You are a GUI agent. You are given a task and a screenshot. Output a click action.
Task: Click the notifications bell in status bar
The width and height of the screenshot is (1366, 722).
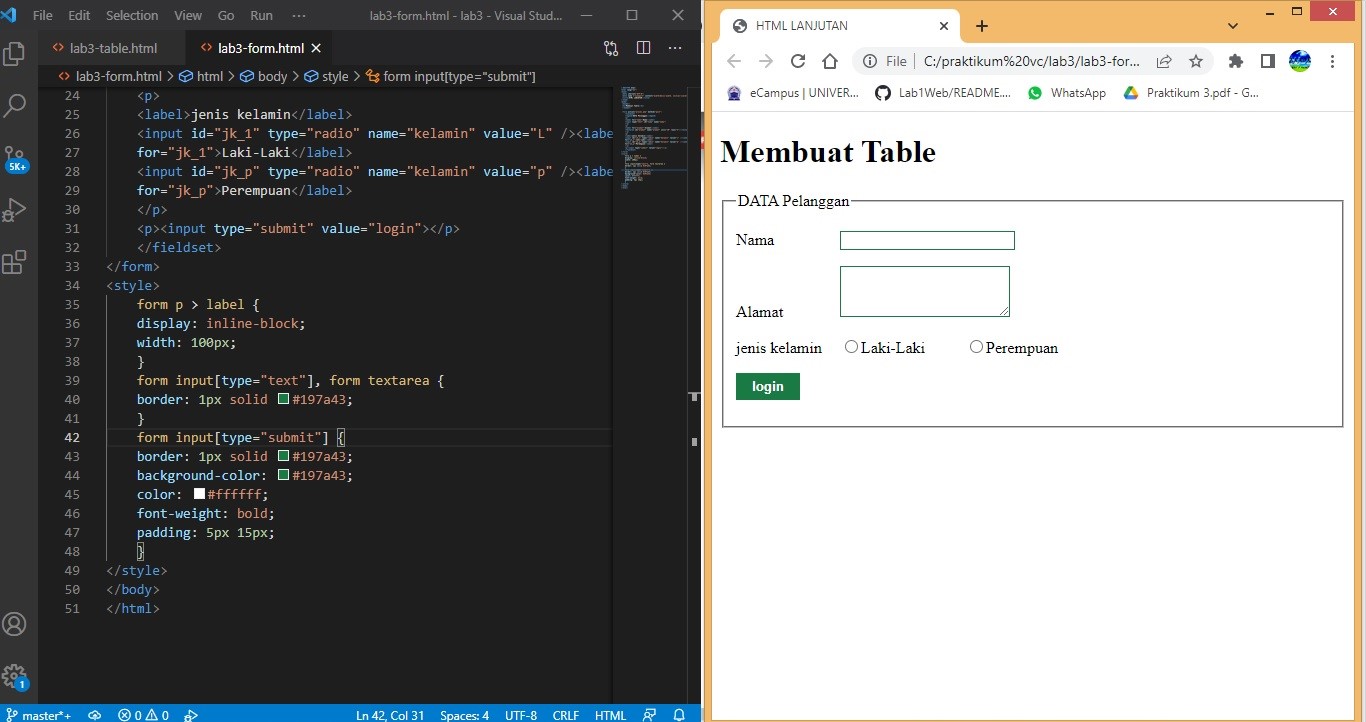click(x=679, y=715)
